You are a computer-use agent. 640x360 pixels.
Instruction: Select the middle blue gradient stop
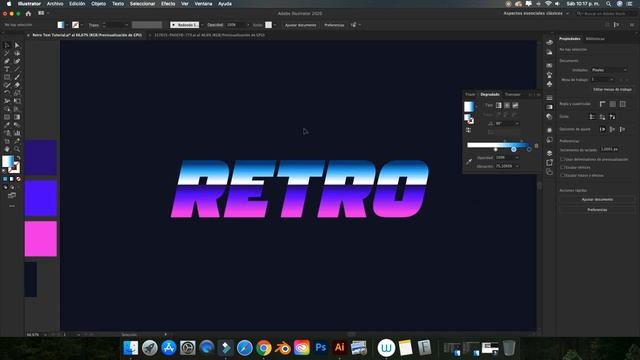pos(513,149)
